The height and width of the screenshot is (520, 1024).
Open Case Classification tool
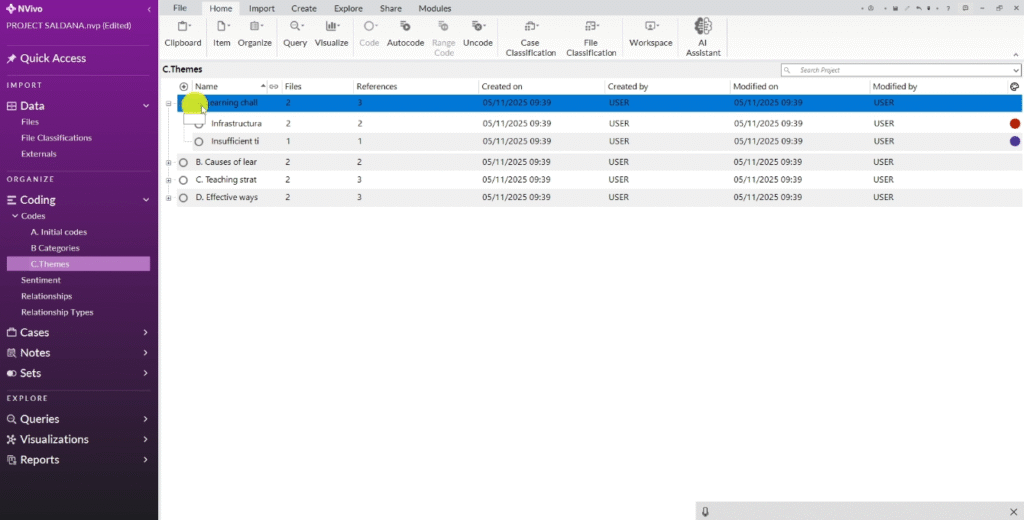(530, 36)
